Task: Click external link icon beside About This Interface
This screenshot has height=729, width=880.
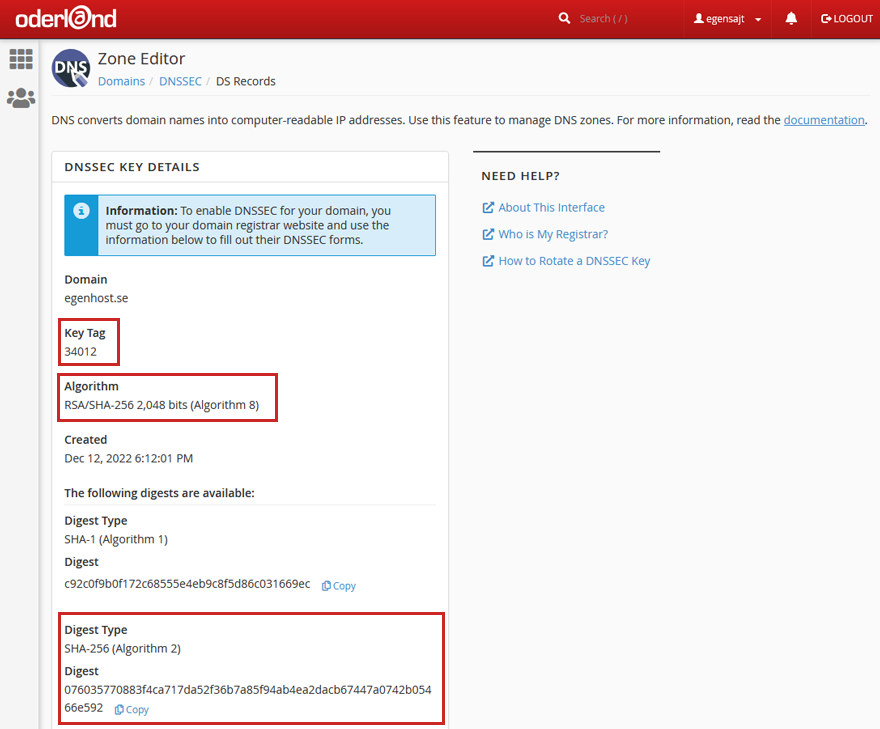Action: (488, 208)
